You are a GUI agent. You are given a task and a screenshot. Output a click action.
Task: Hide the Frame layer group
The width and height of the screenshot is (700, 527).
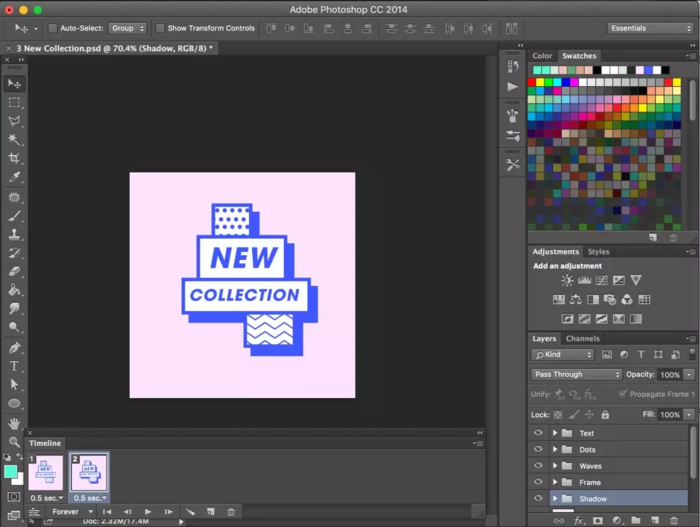538,482
